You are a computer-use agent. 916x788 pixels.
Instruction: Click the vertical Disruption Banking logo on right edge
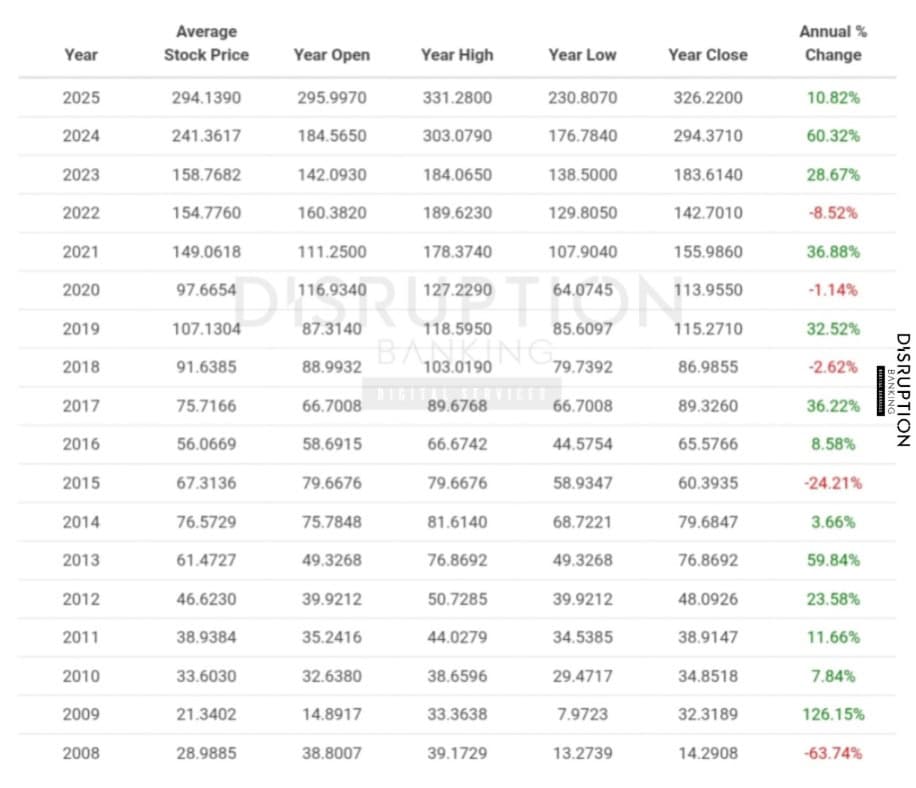point(901,389)
